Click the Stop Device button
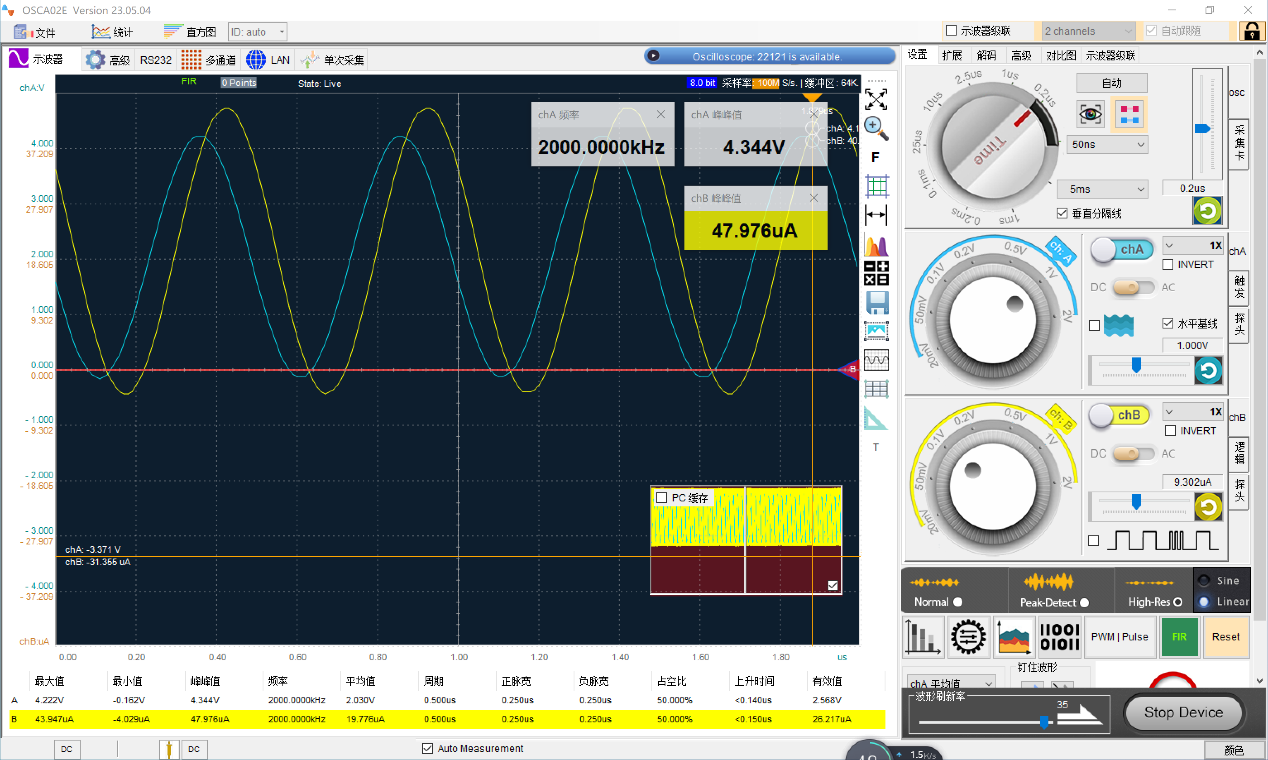This screenshot has height=760, width=1268. tap(1183, 712)
